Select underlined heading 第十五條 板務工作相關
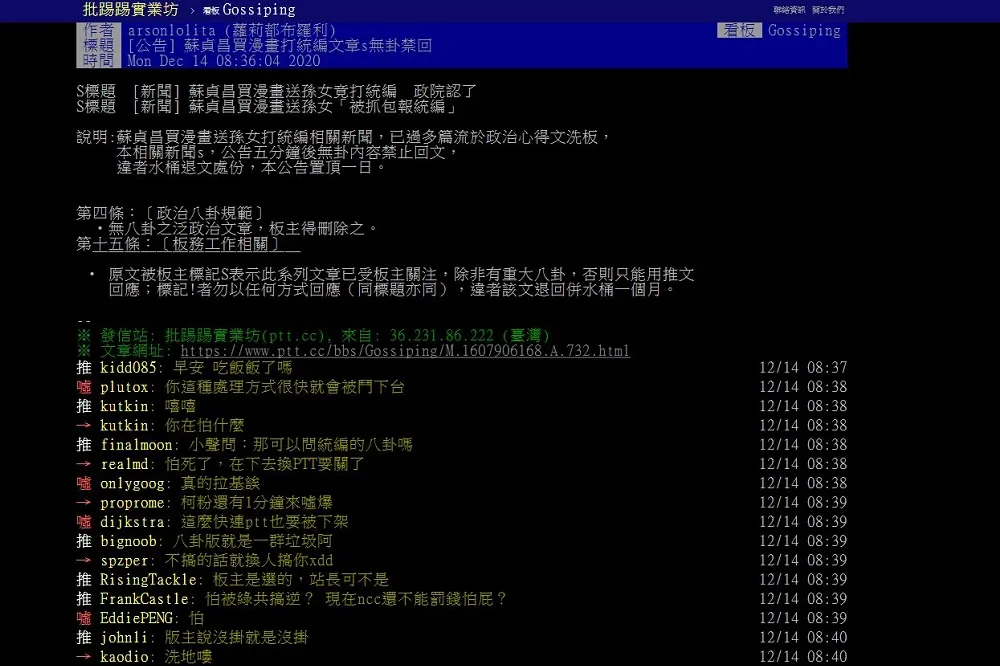 (188, 244)
